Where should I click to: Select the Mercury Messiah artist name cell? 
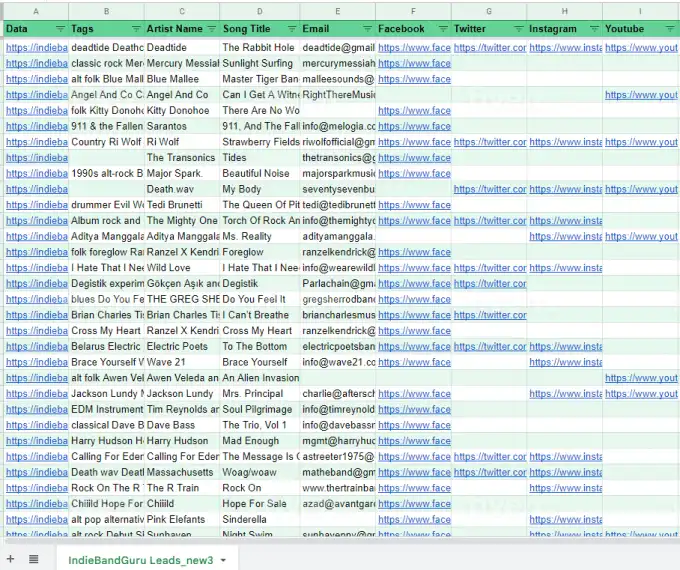(182, 63)
